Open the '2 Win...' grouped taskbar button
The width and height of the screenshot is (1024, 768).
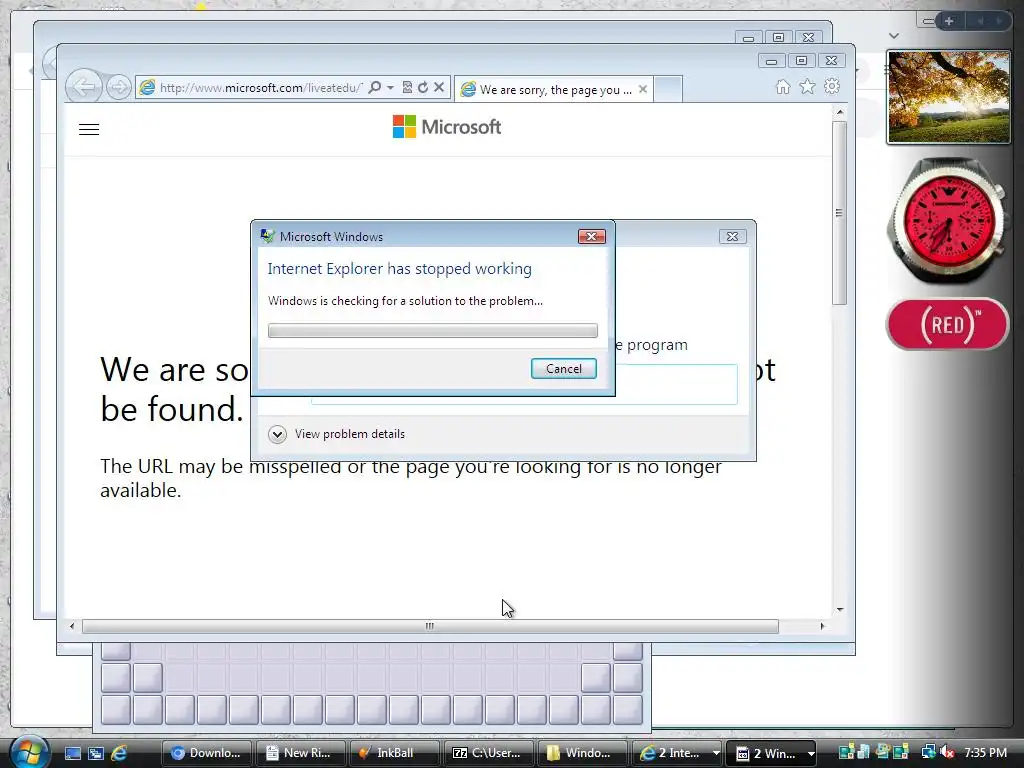[771, 753]
